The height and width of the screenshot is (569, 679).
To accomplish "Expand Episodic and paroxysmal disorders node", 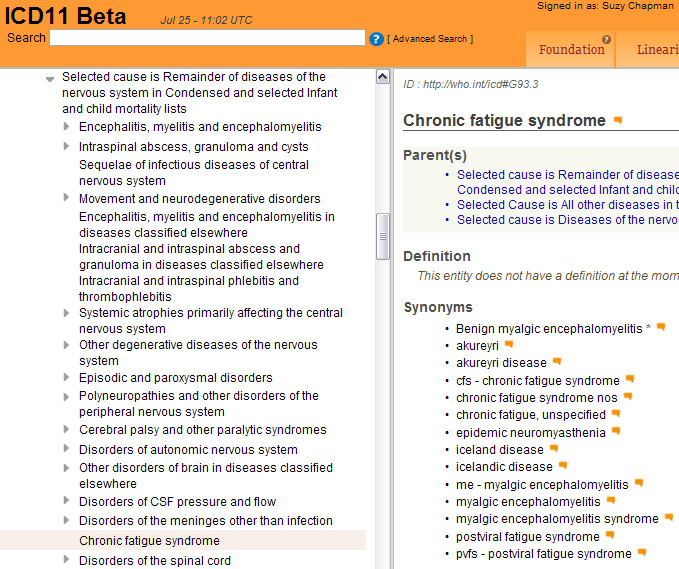I will [x=67, y=378].
